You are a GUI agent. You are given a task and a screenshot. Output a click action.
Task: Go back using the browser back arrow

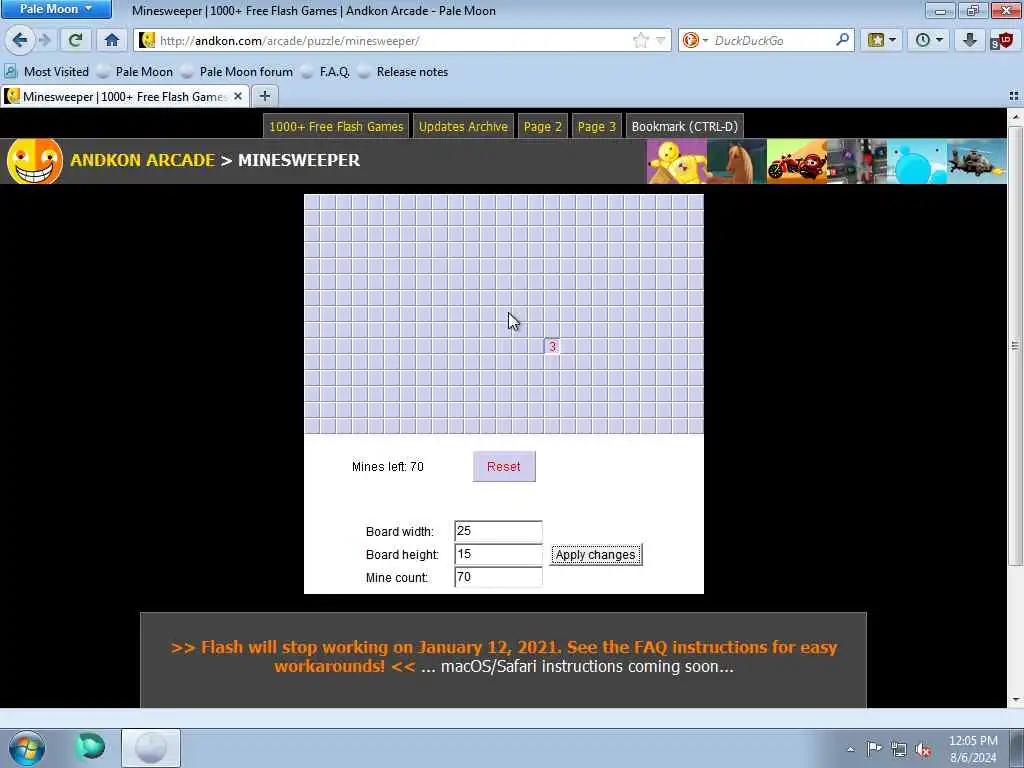coord(20,40)
